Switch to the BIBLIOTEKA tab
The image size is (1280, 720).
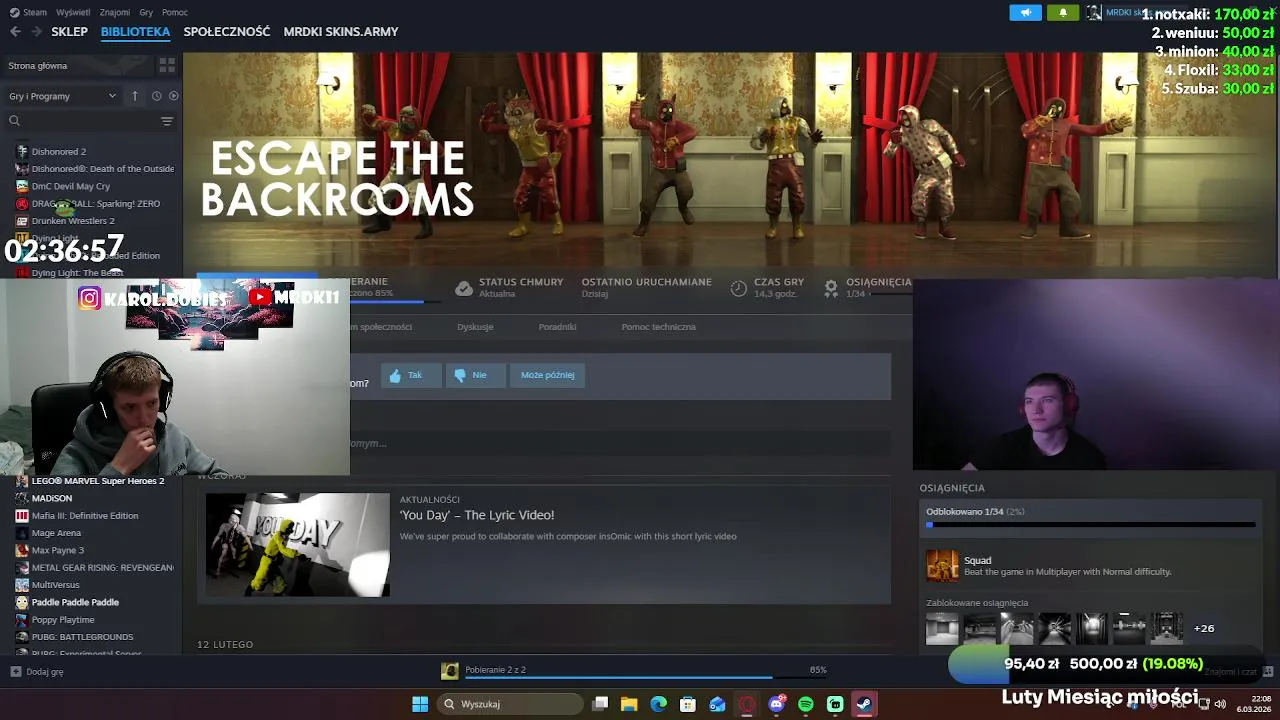(135, 32)
